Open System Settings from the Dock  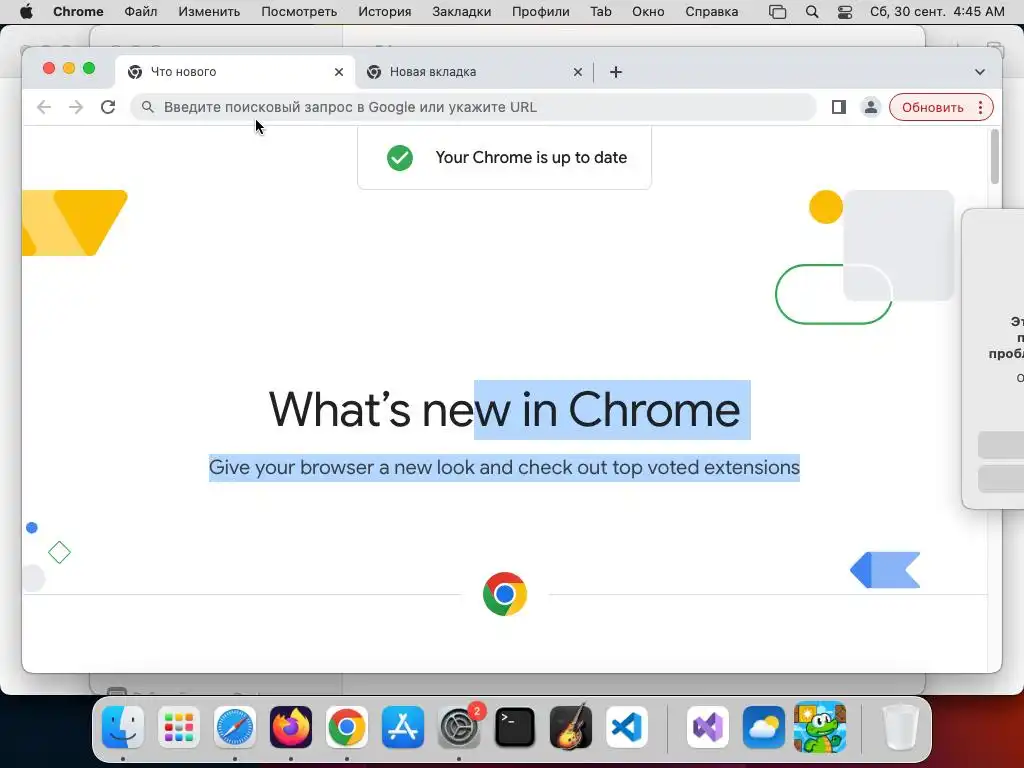click(x=459, y=727)
